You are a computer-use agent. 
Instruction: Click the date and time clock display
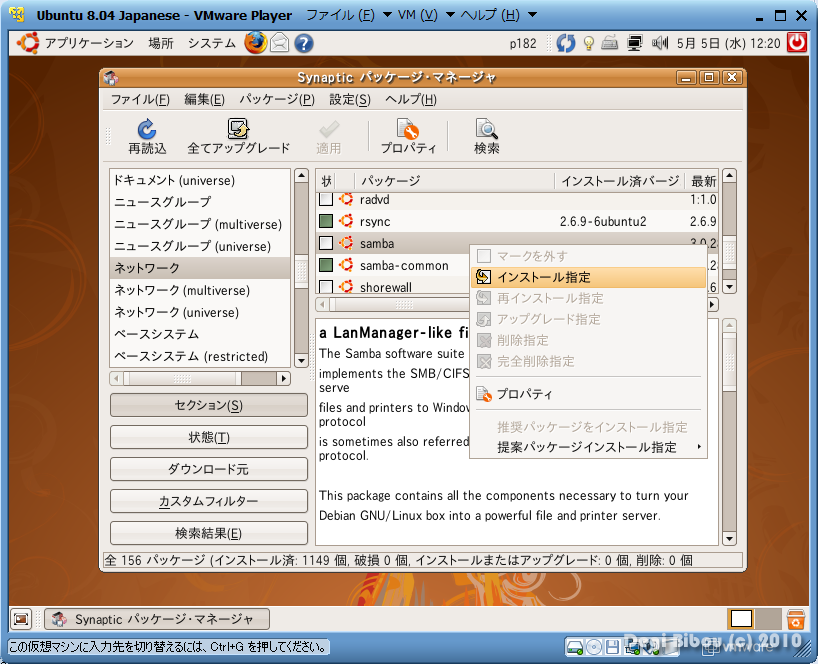[728, 43]
